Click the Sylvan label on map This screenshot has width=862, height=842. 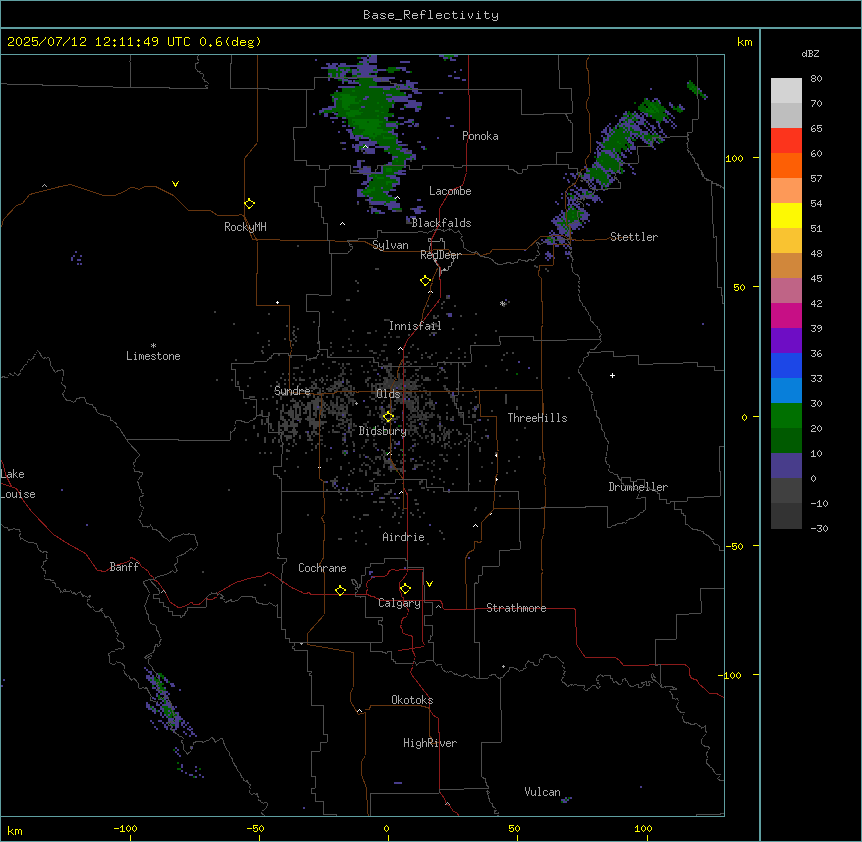(x=390, y=245)
